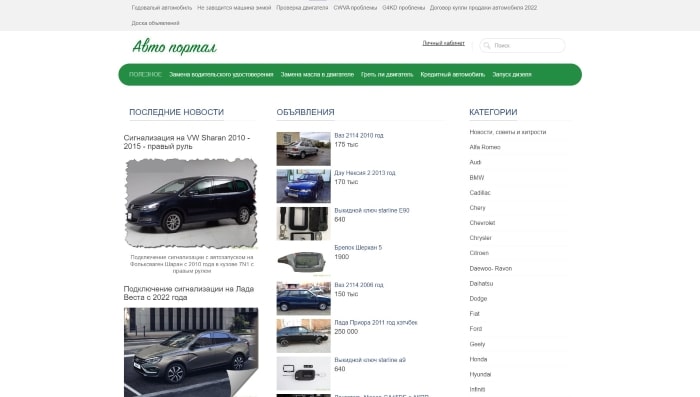Open the Geely category
The height and width of the screenshot is (397, 700).
point(477,344)
